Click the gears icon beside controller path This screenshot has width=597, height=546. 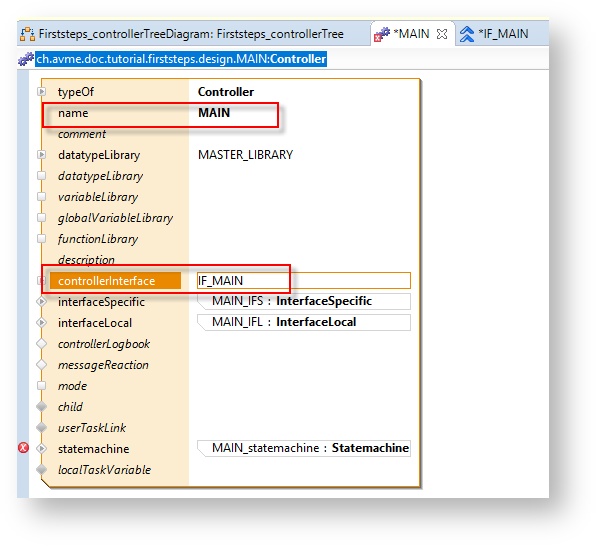point(26,59)
